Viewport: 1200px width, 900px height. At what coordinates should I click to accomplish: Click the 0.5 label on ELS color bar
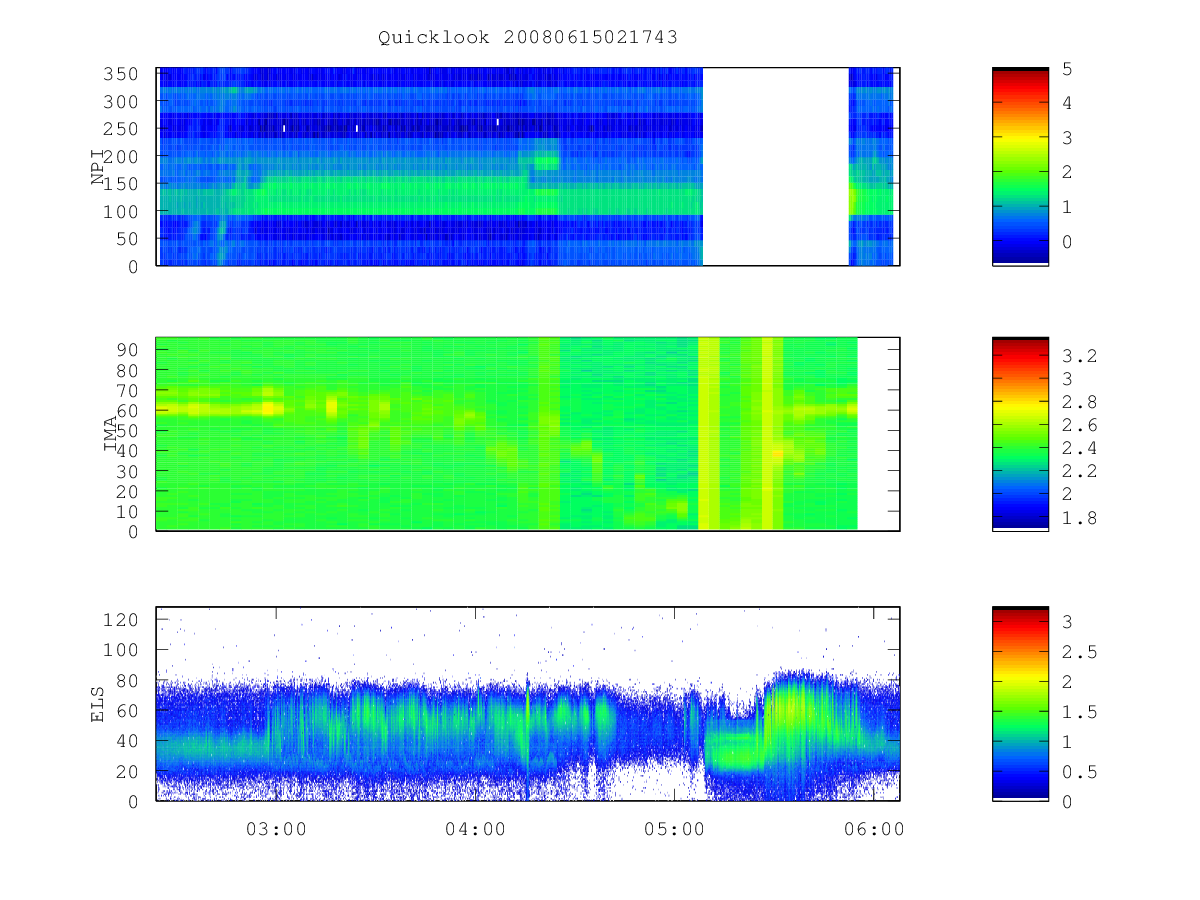click(1080, 772)
